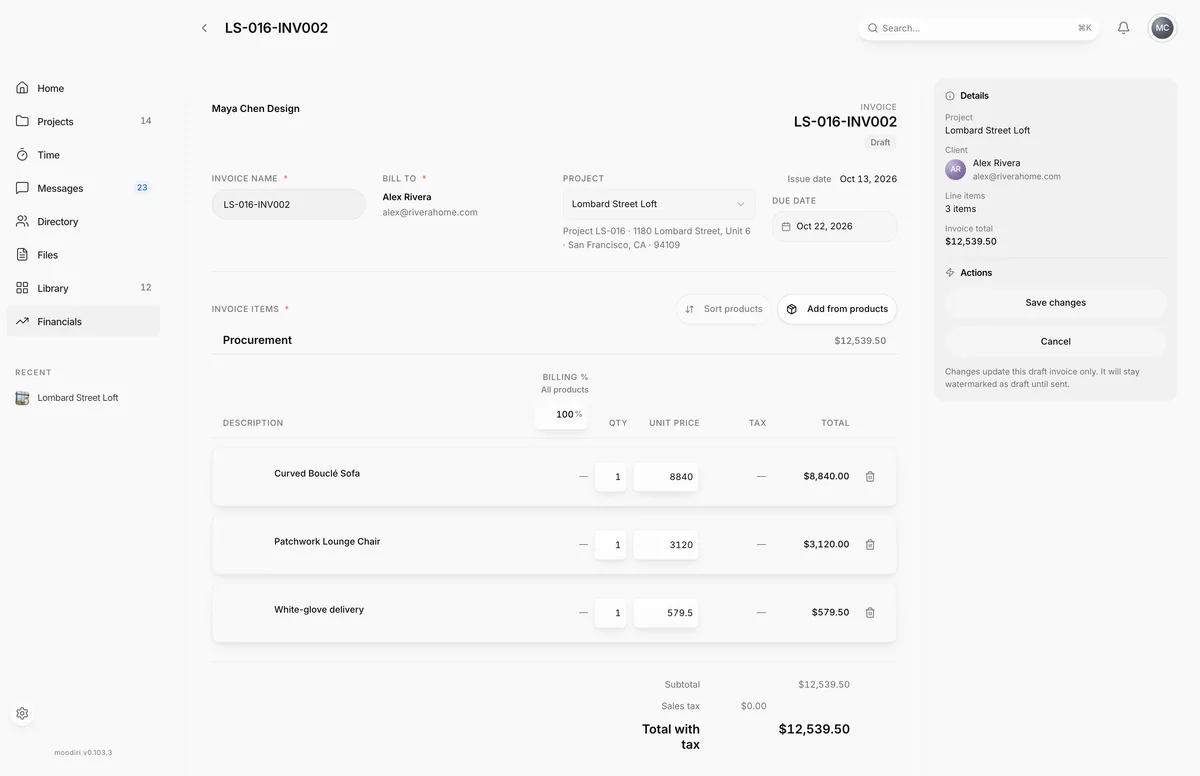Click the $8,840.00 line total

[x=826, y=477]
